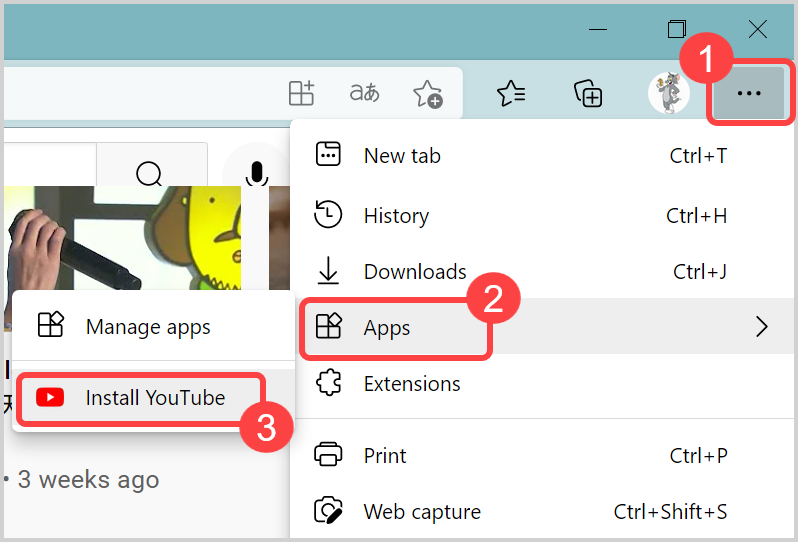Open the Settings and more ellipsis menu
The height and width of the screenshot is (542, 798).
click(x=748, y=94)
